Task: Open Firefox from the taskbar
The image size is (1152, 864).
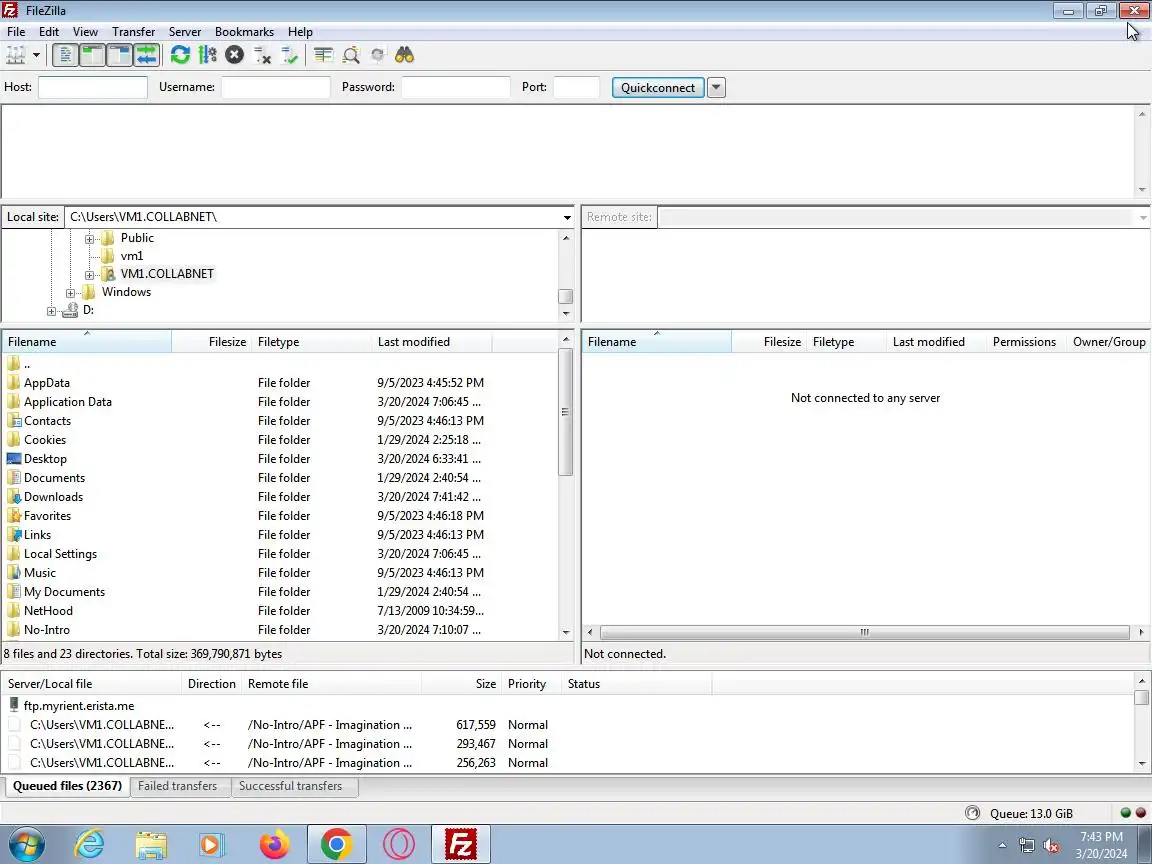Action: coord(275,845)
